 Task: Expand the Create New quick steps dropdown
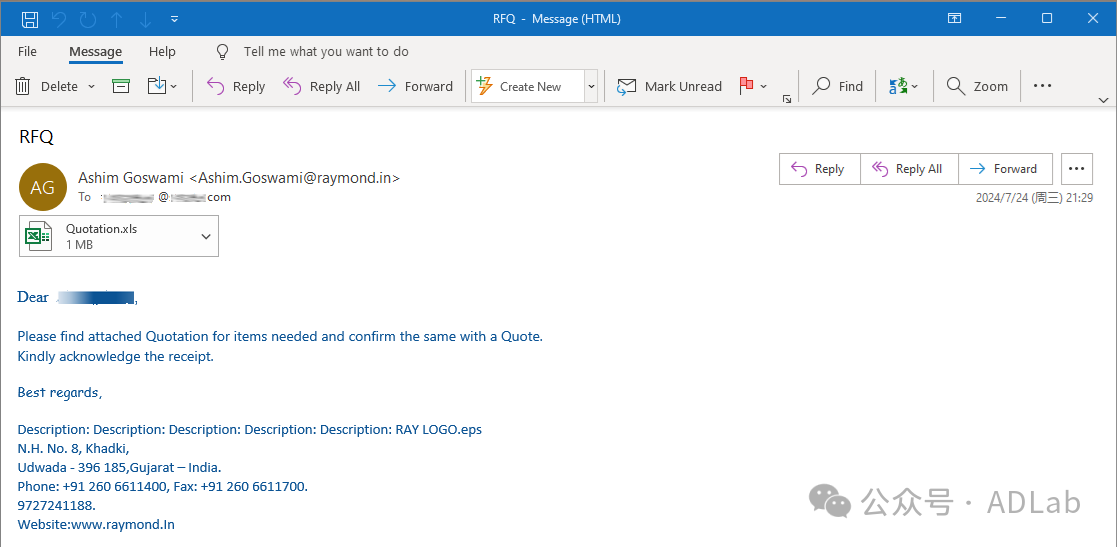coord(591,86)
